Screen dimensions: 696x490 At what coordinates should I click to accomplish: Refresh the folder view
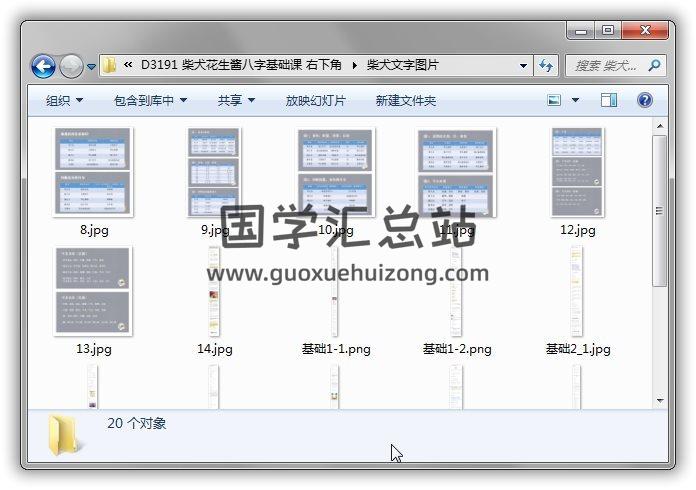click(546, 66)
